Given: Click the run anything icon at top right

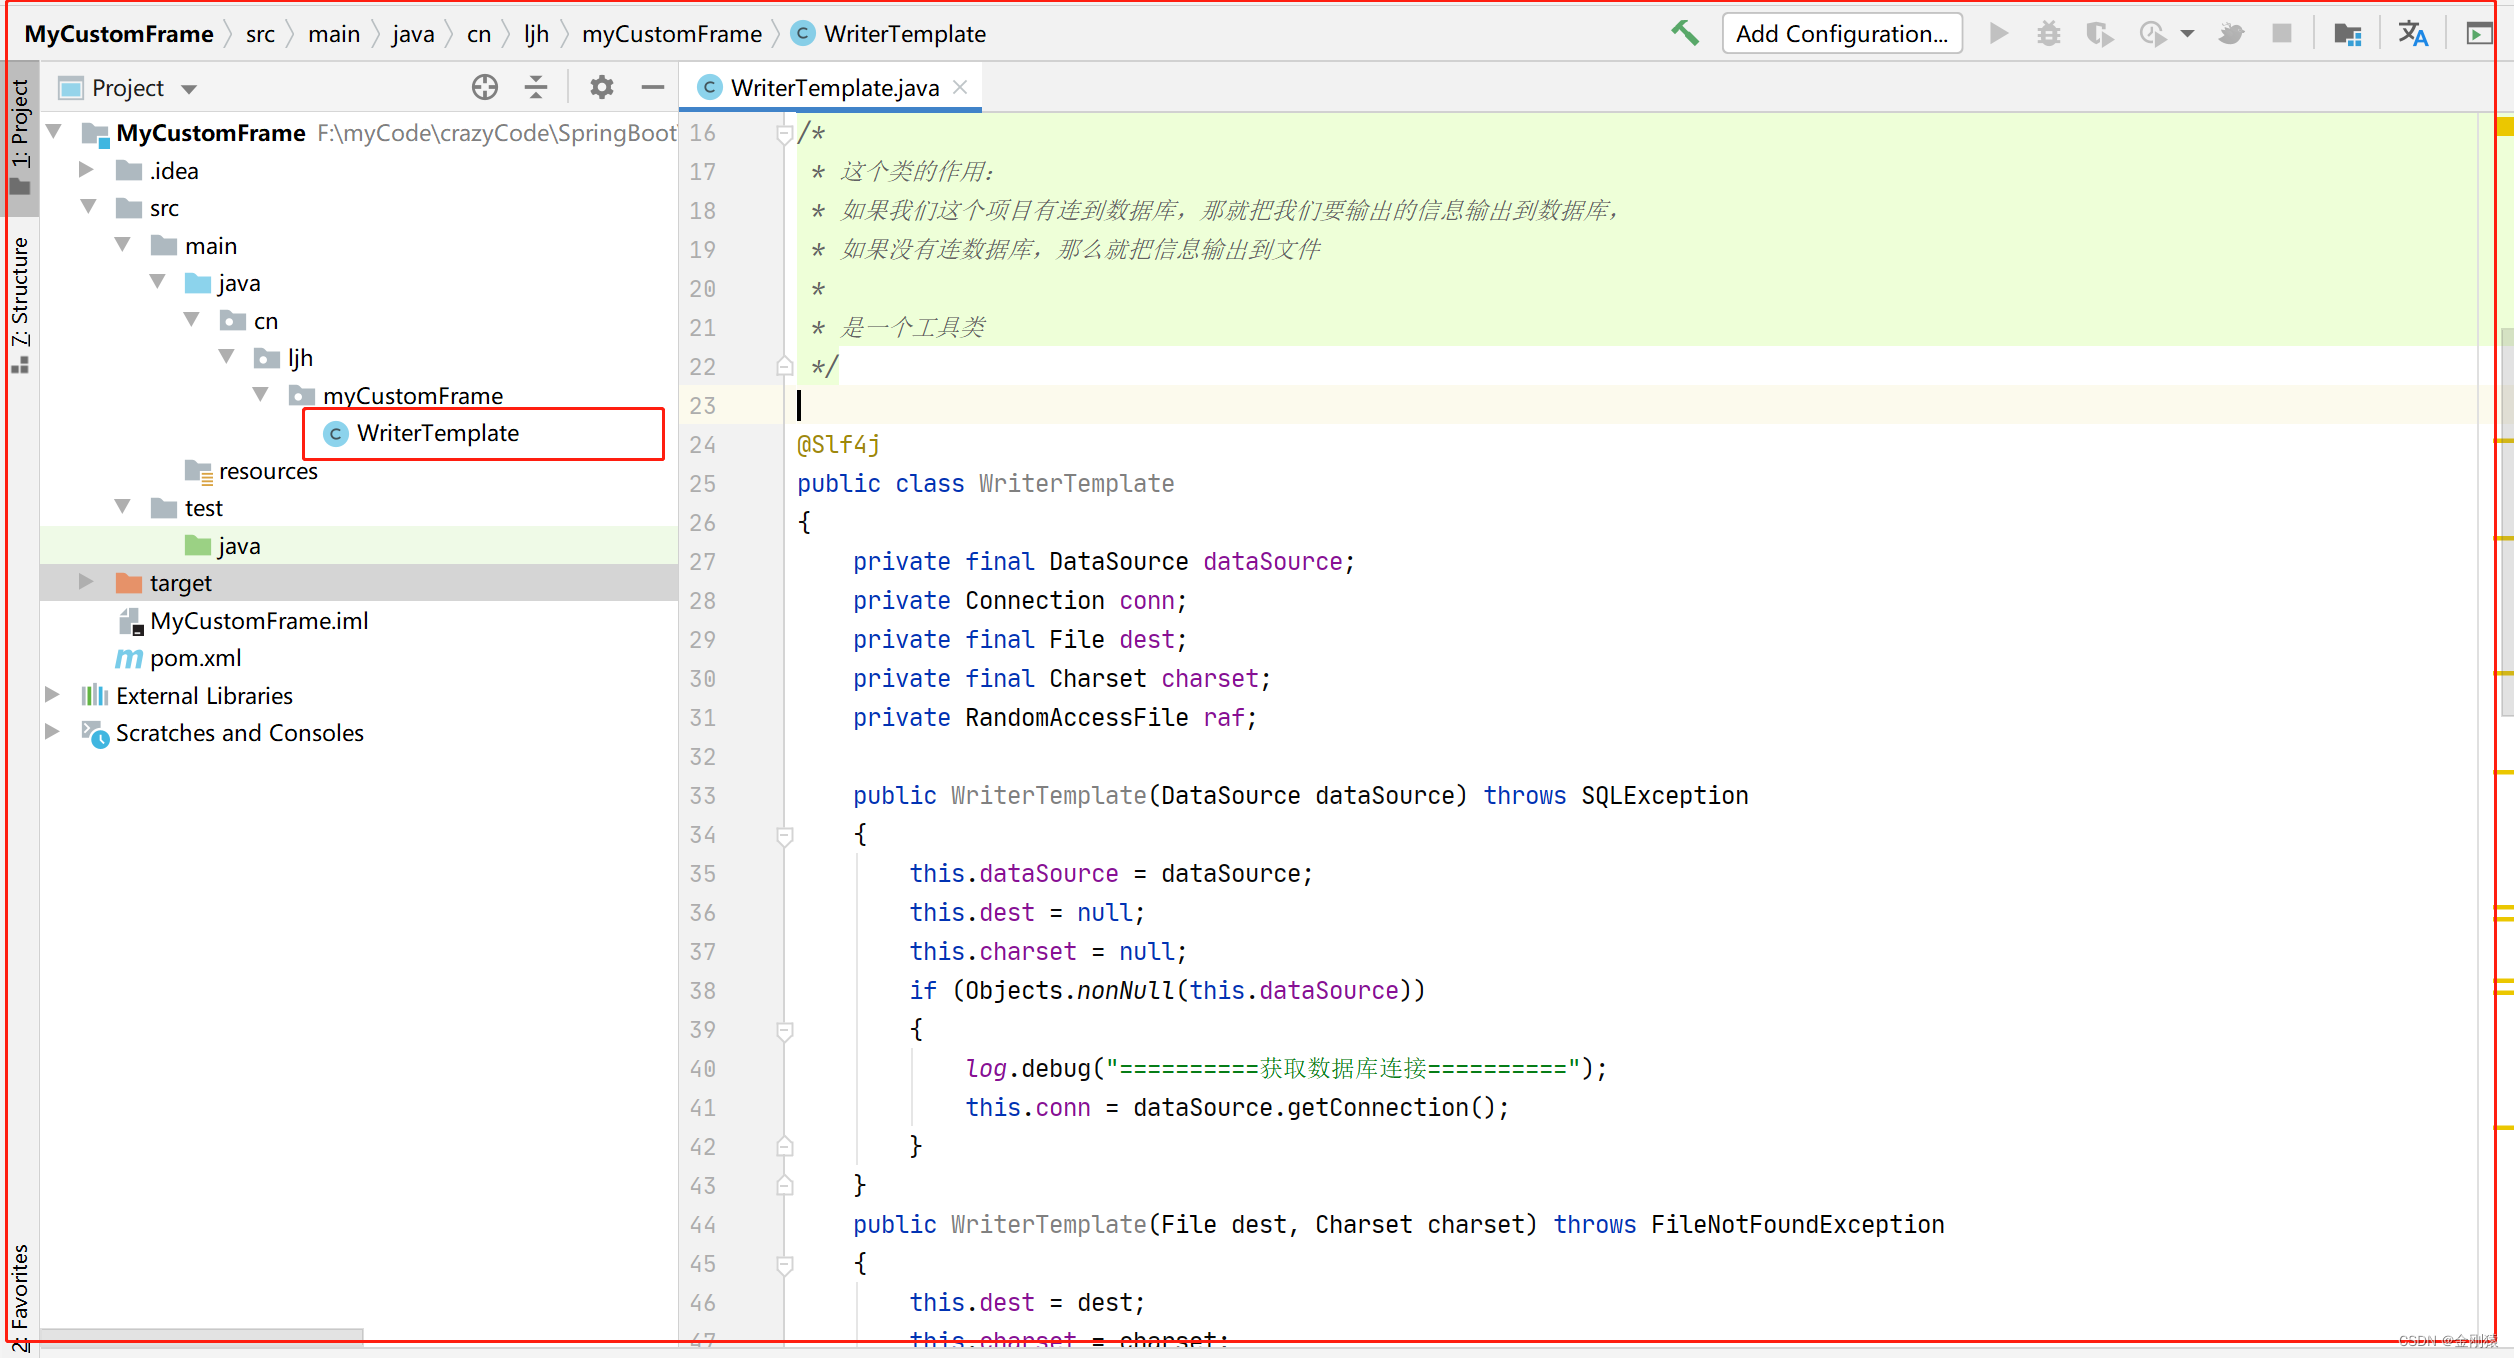Looking at the screenshot, I should click(2478, 34).
